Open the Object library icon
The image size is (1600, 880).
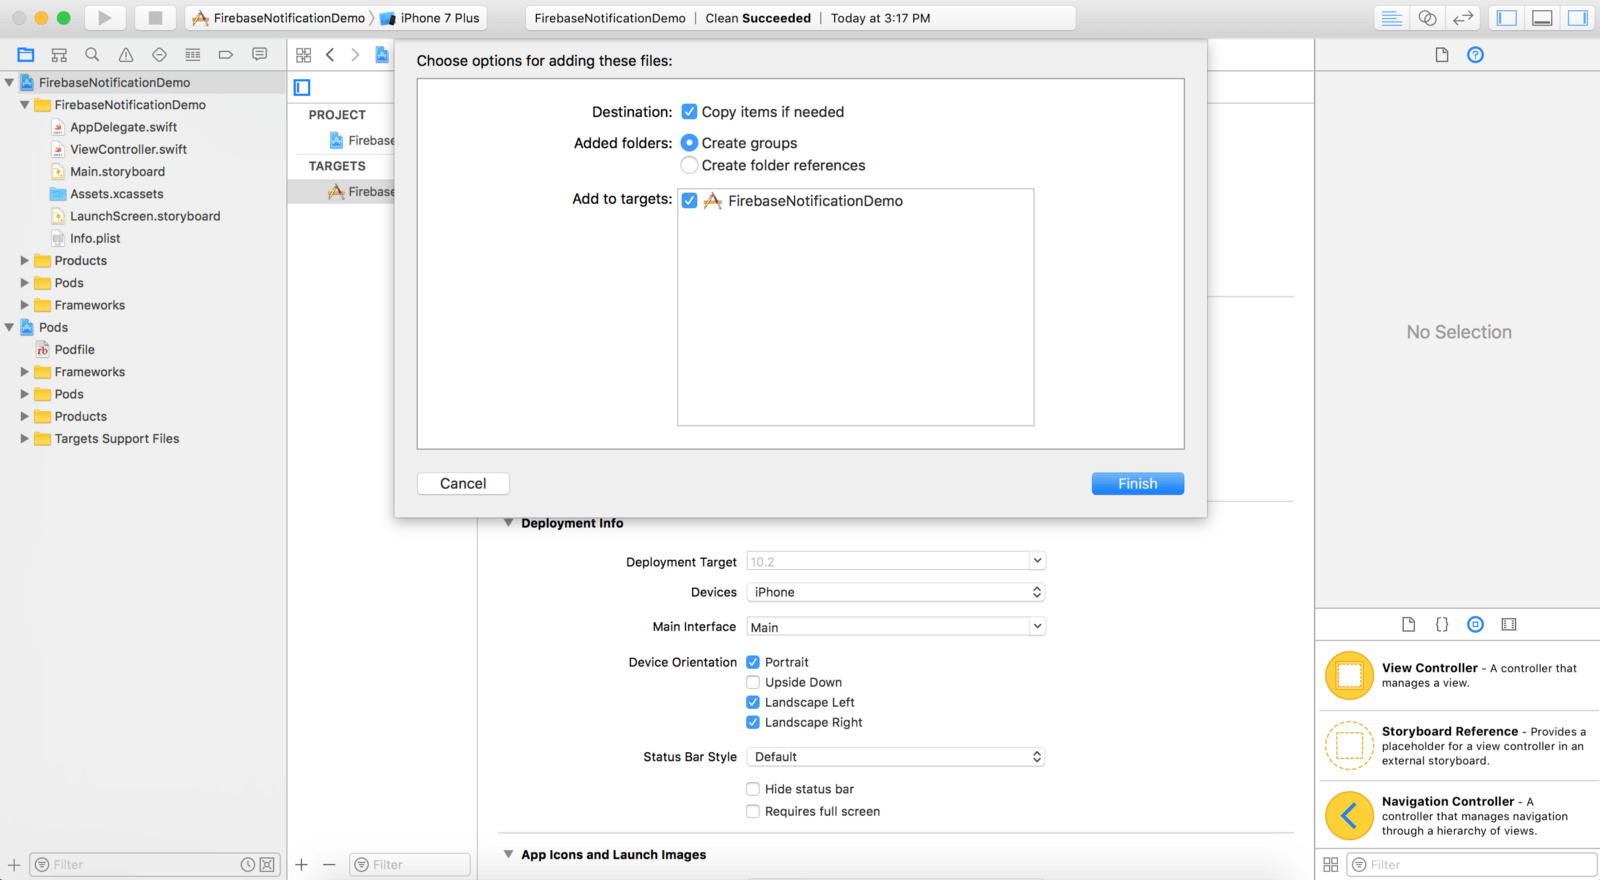click(x=1475, y=624)
